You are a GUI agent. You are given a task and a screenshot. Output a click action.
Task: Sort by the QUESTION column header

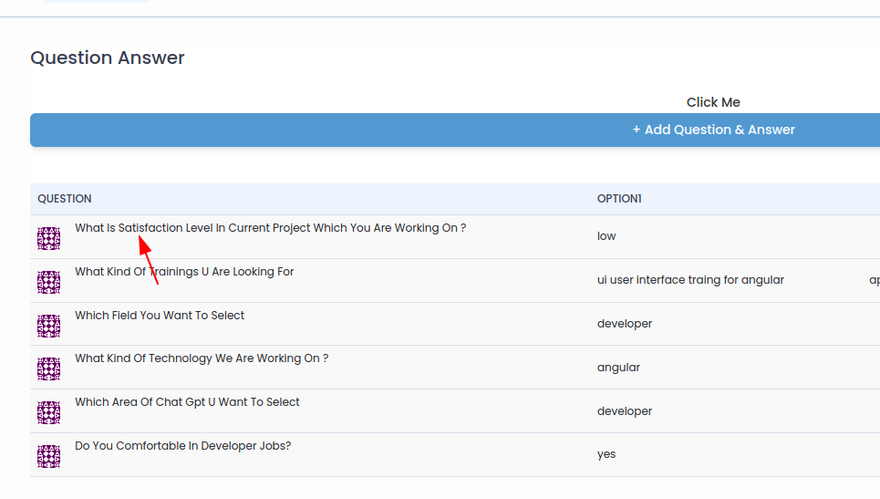click(65, 199)
